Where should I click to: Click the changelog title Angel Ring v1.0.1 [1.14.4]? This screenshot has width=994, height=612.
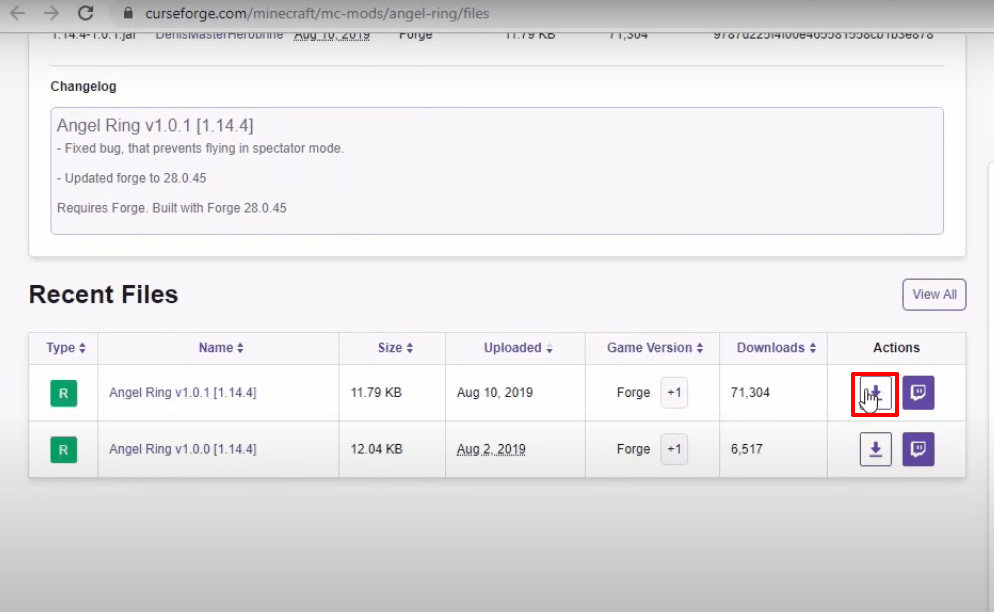155,126
